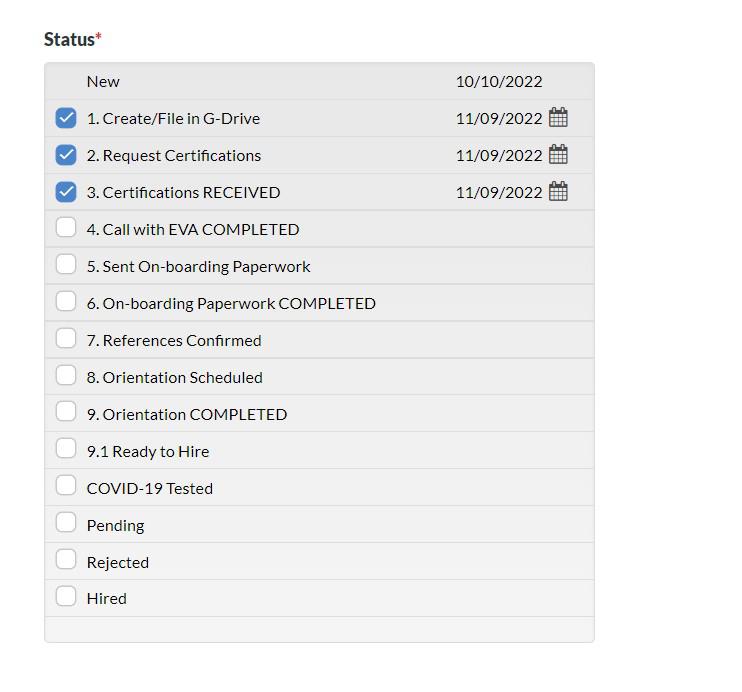The width and height of the screenshot is (742, 692).
Task: Enable the Sent On-boarding Paperwork checkbox
Action: click(x=66, y=265)
